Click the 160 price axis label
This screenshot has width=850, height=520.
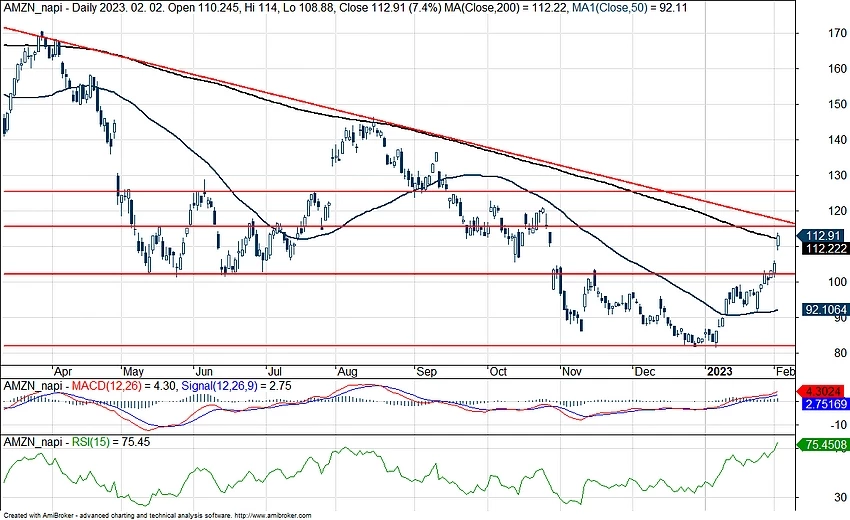coord(837,69)
